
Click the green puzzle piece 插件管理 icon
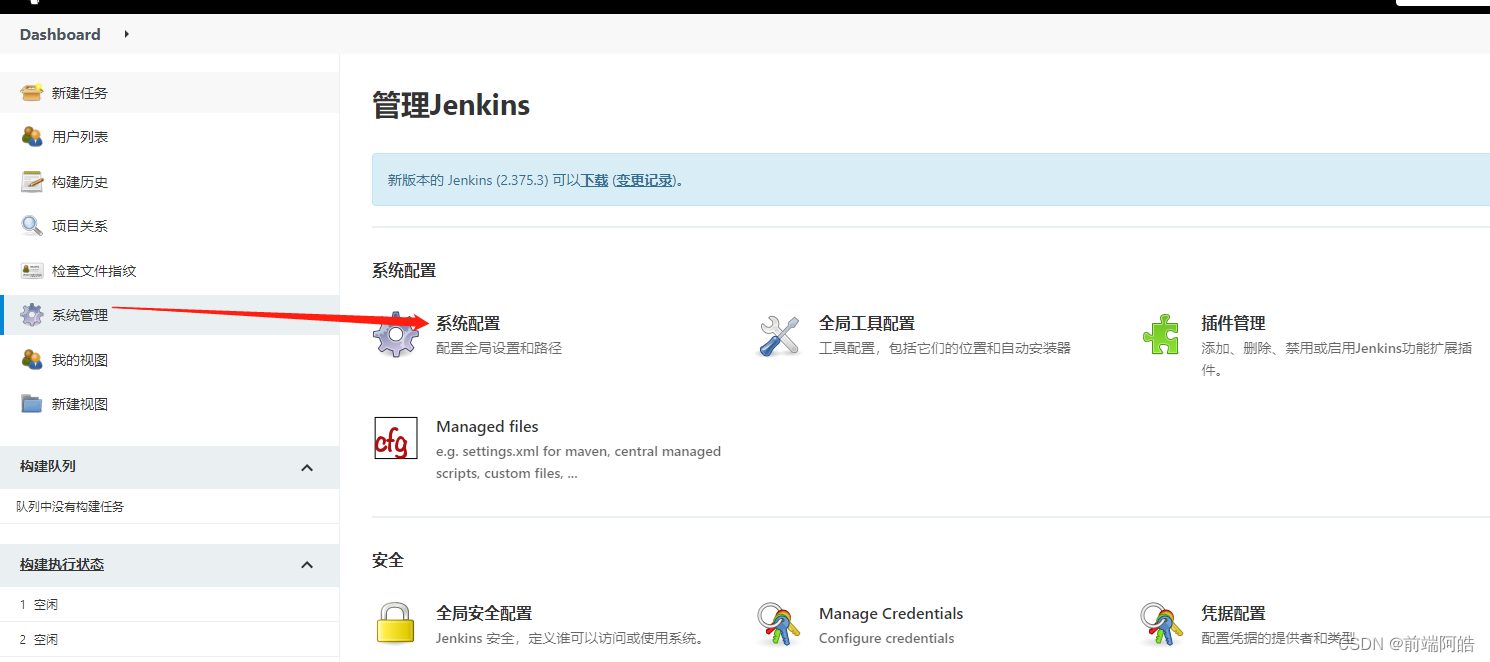point(1161,335)
